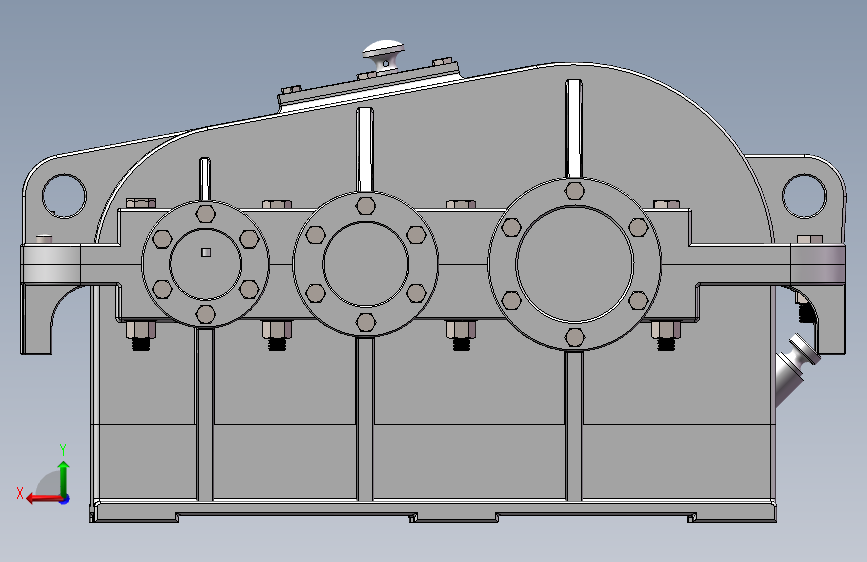Select center face of the largest bearing cap
Screen dimensions: 867x562
coord(574,264)
